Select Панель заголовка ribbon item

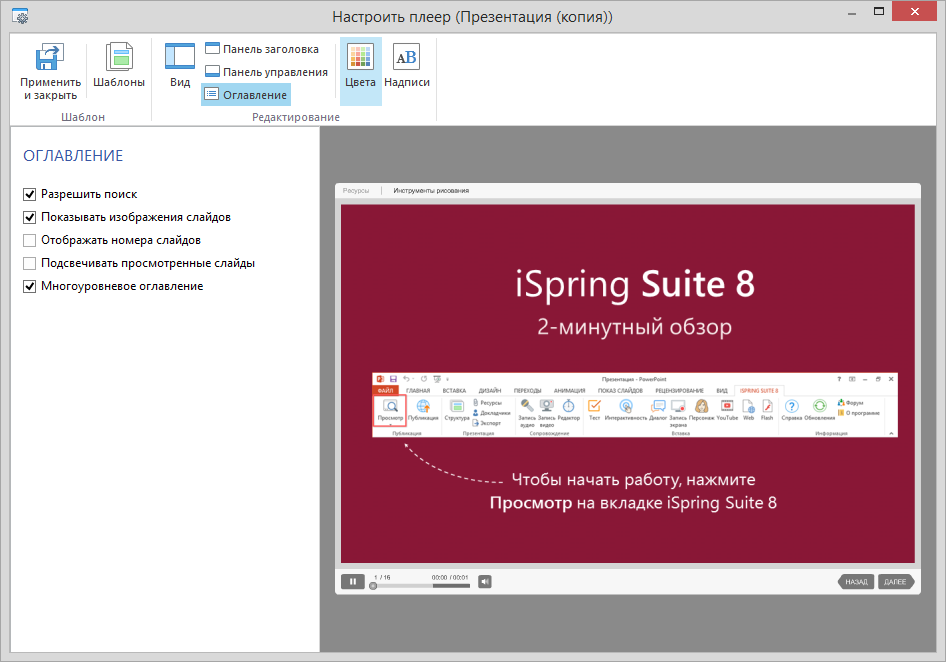pyautogui.click(x=262, y=49)
